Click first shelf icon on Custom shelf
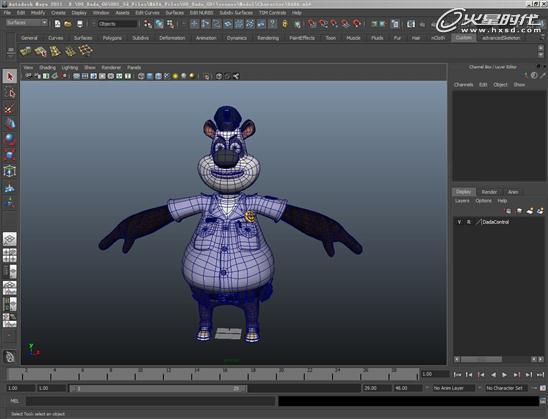The height and width of the screenshot is (419, 548). [x=25, y=51]
